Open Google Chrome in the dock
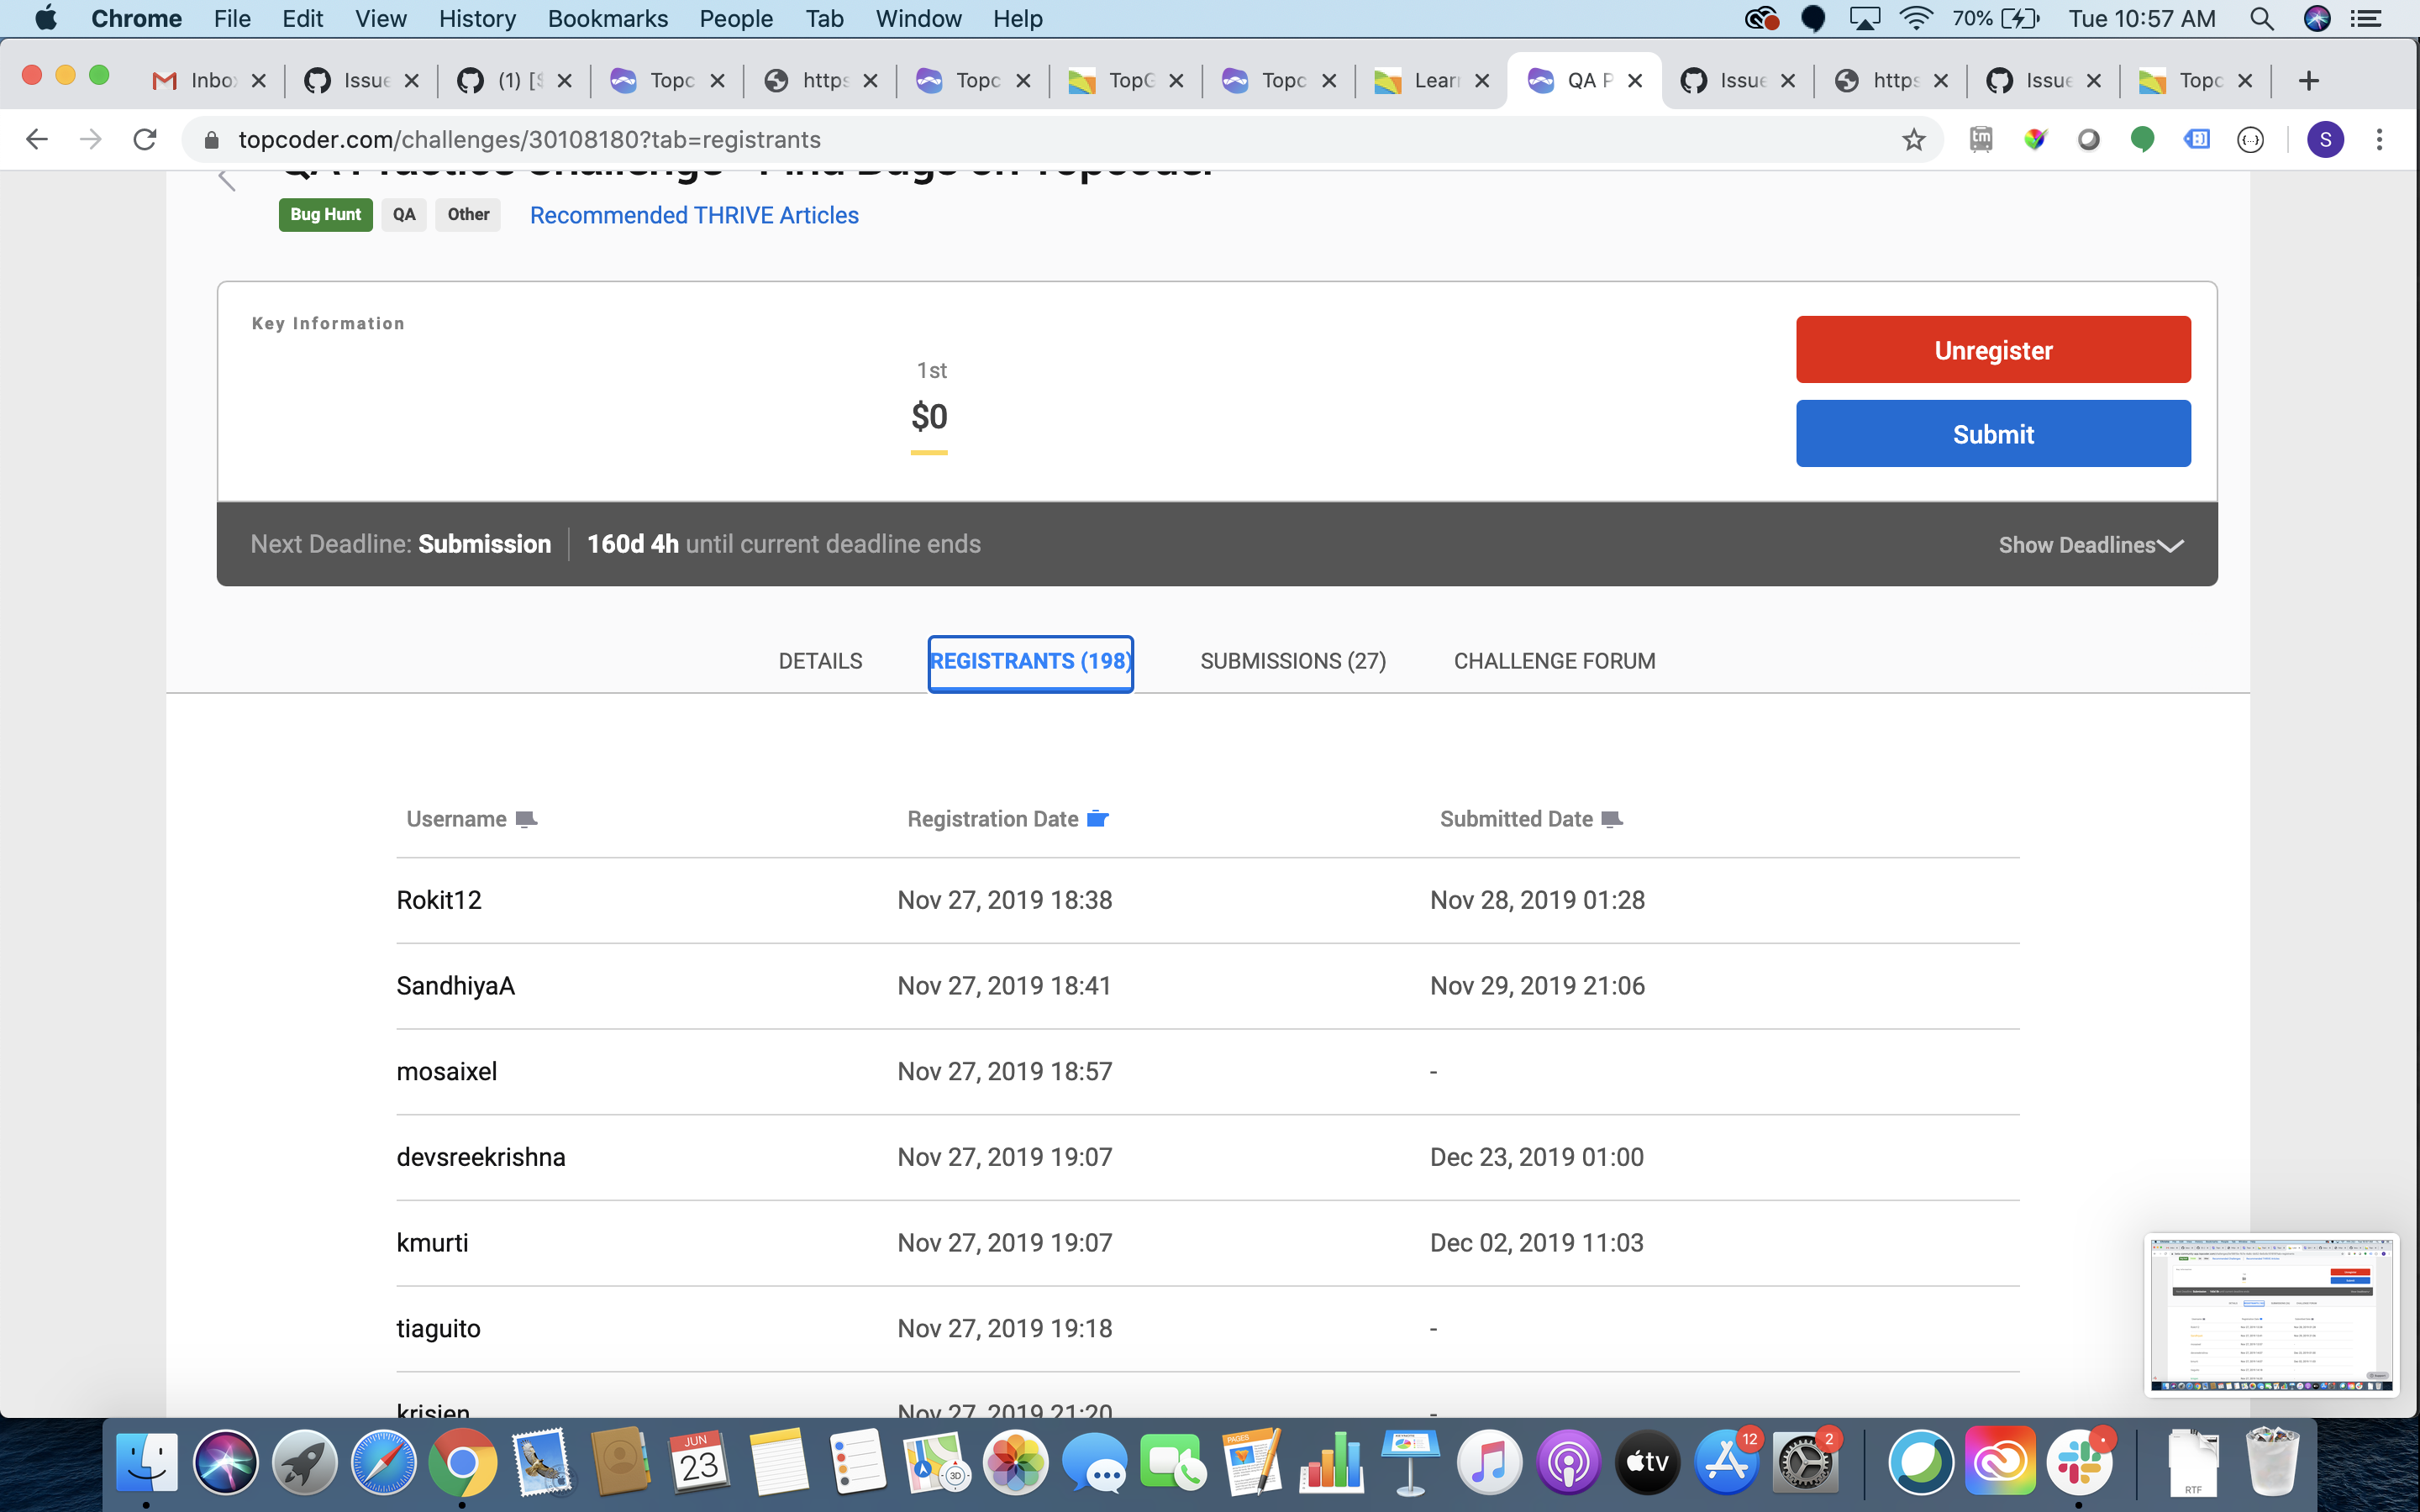 (462, 1463)
